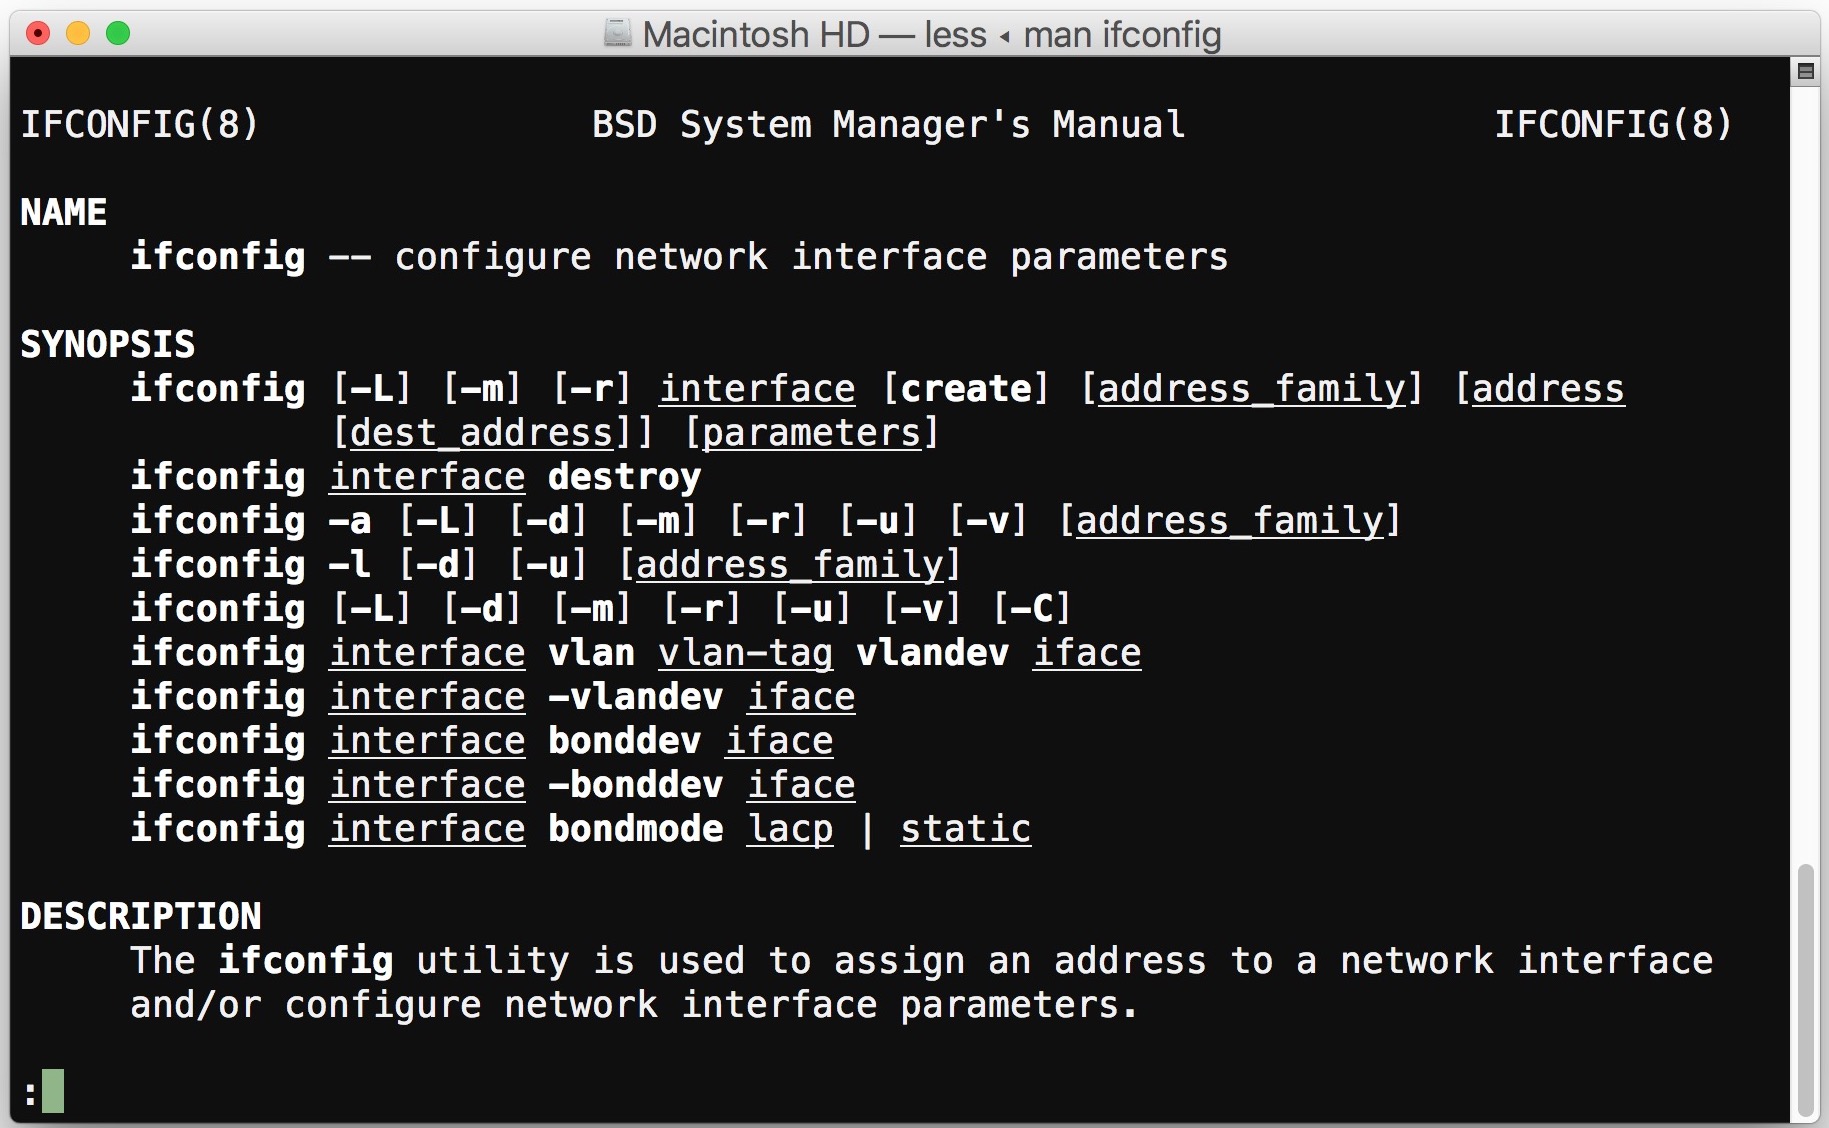Close the terminal window with the red button
The image size is (1829, 1128).
pos(38,34)
